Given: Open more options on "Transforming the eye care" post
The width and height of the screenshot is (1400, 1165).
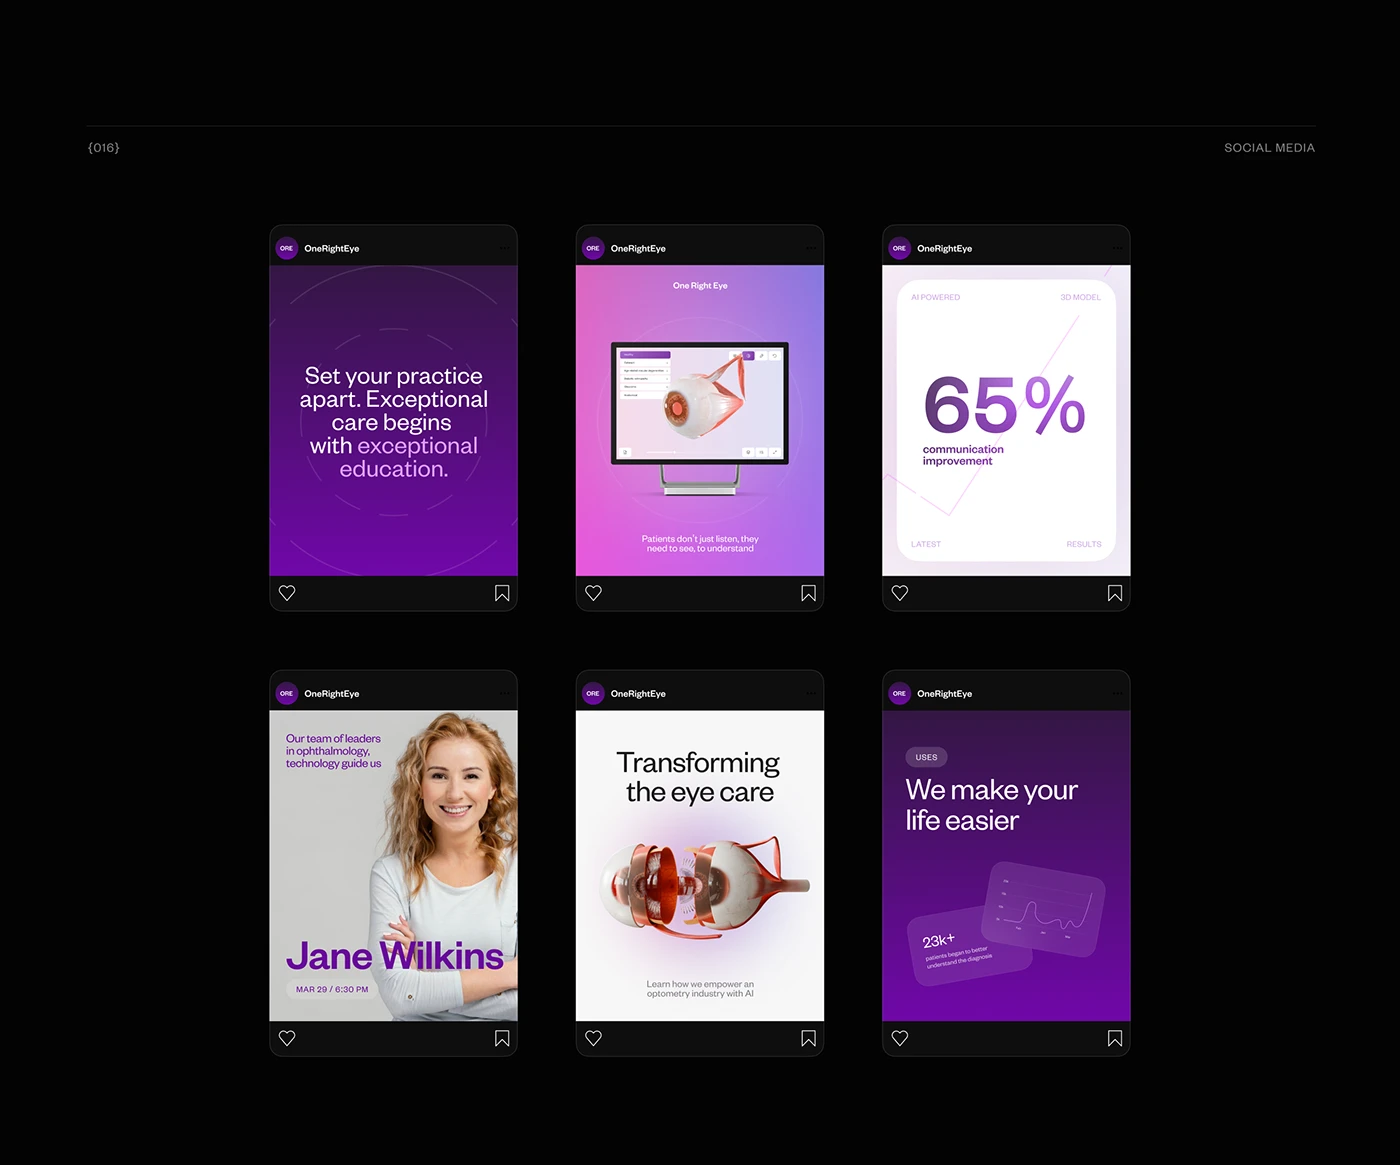Looking at the screenshot, I should coord(810,693).
